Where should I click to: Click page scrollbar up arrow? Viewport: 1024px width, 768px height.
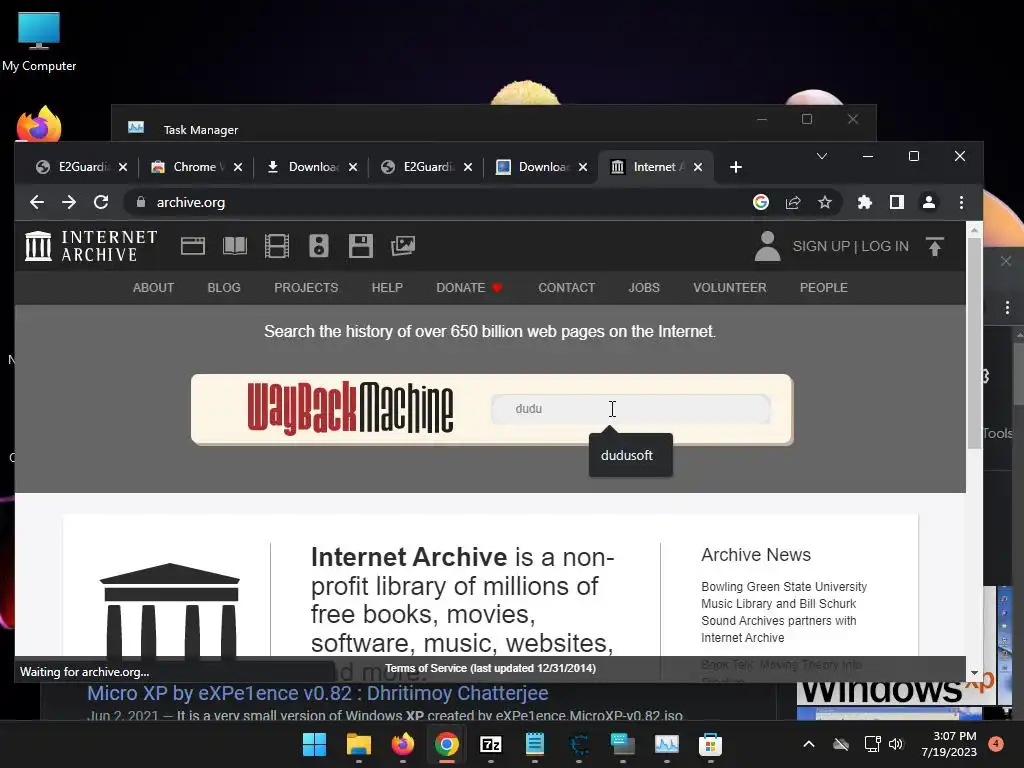coord(974,230)
